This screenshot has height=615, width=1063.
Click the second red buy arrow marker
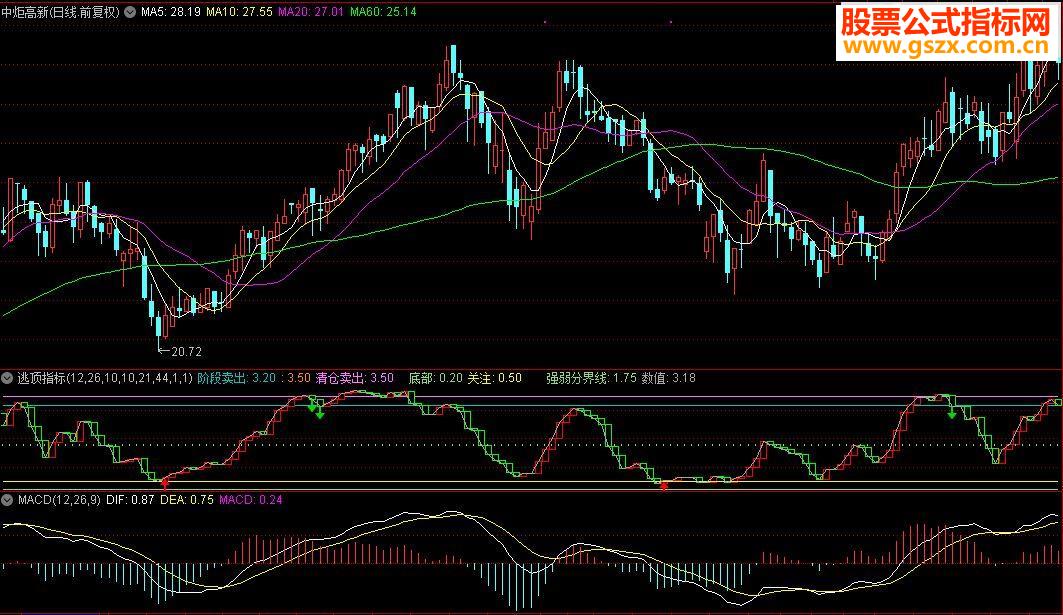(x=664, y=485)
